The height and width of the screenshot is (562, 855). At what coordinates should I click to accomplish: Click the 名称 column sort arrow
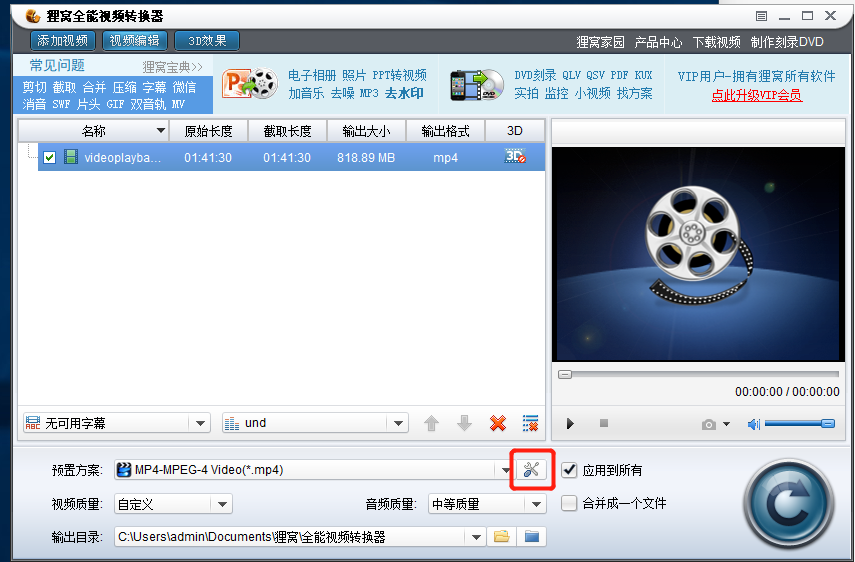pyautogui.click(x=160, y=131)
